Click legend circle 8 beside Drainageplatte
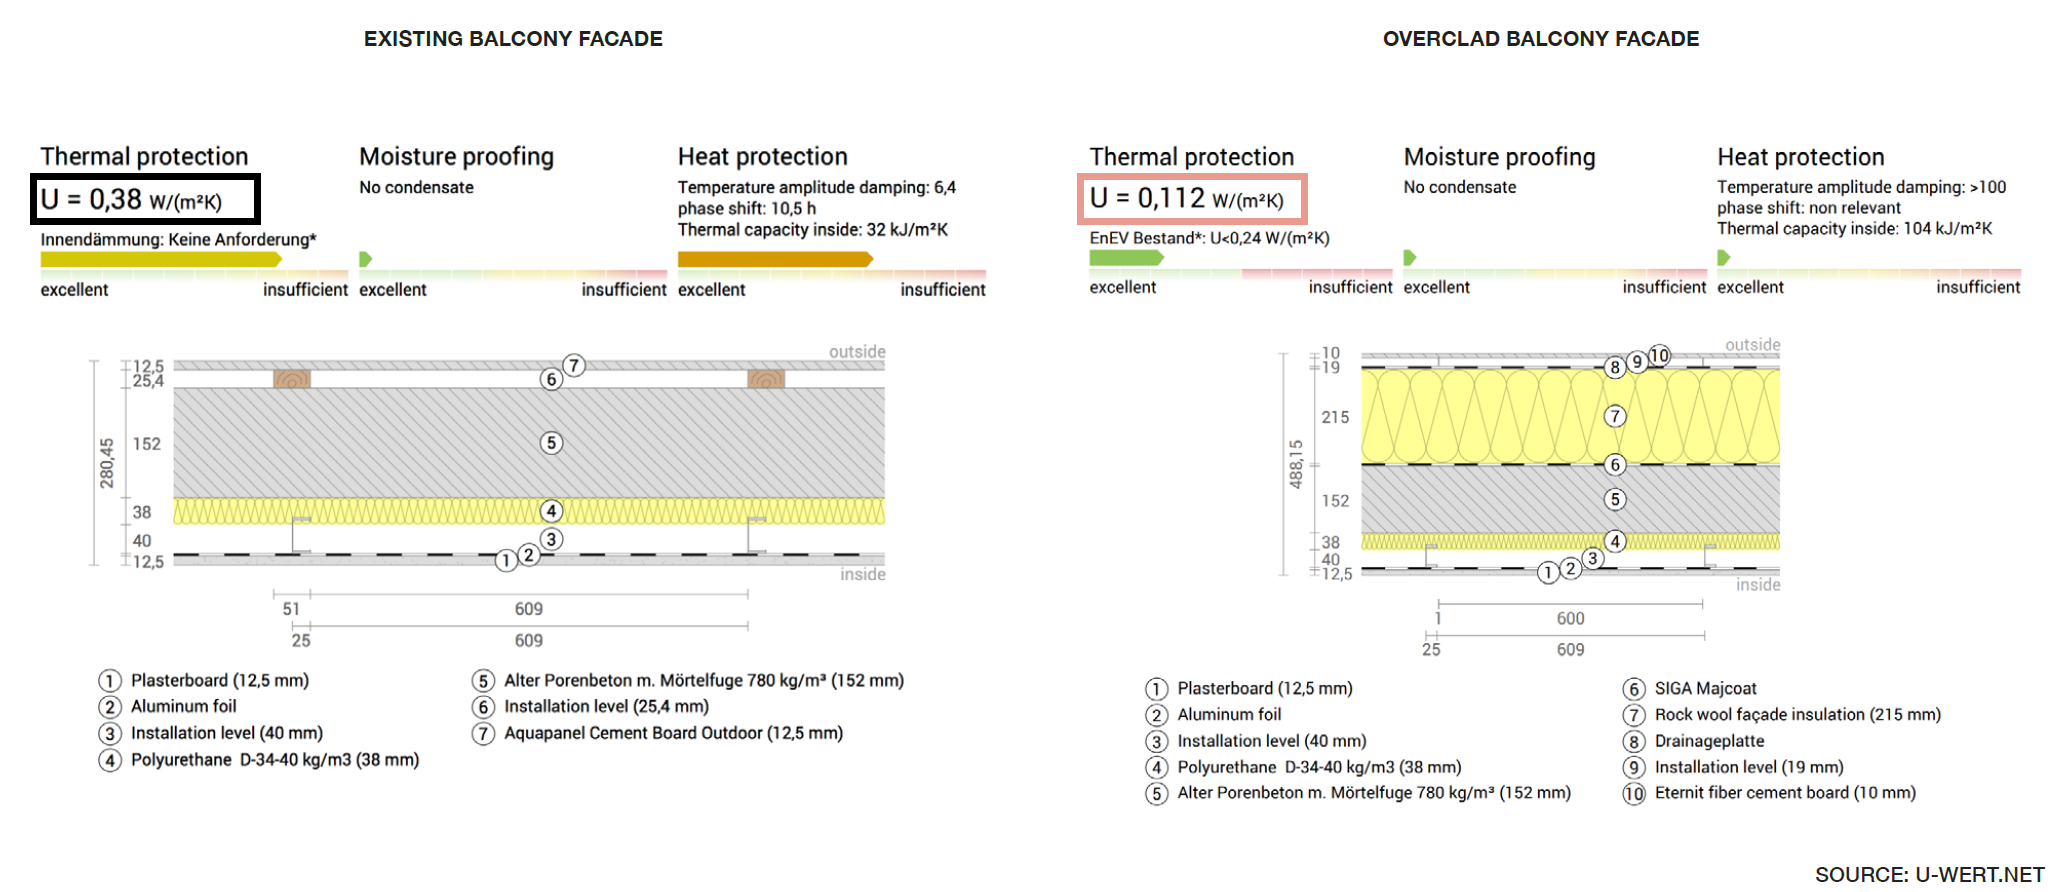 [1634, 742]
